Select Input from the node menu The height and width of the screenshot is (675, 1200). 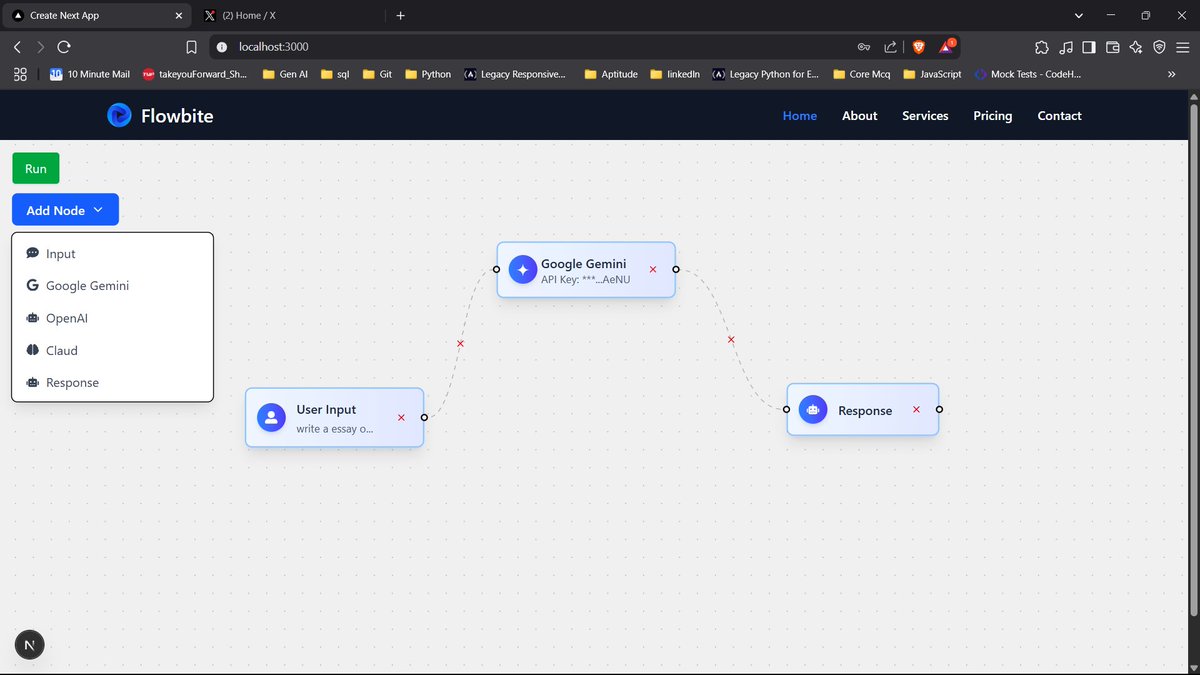[112, 254]
